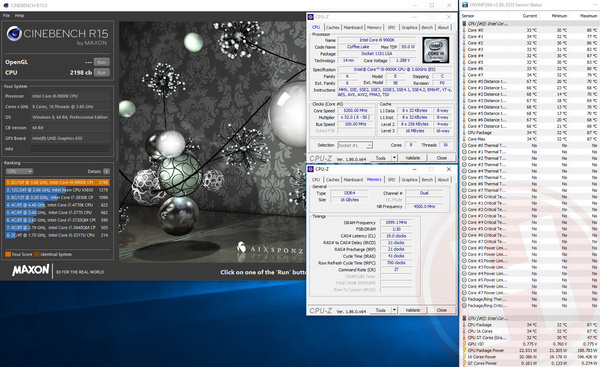The image size is (600, 367).
Task: Click the Current column header in HWiNFO
Action: pos(529,16)
